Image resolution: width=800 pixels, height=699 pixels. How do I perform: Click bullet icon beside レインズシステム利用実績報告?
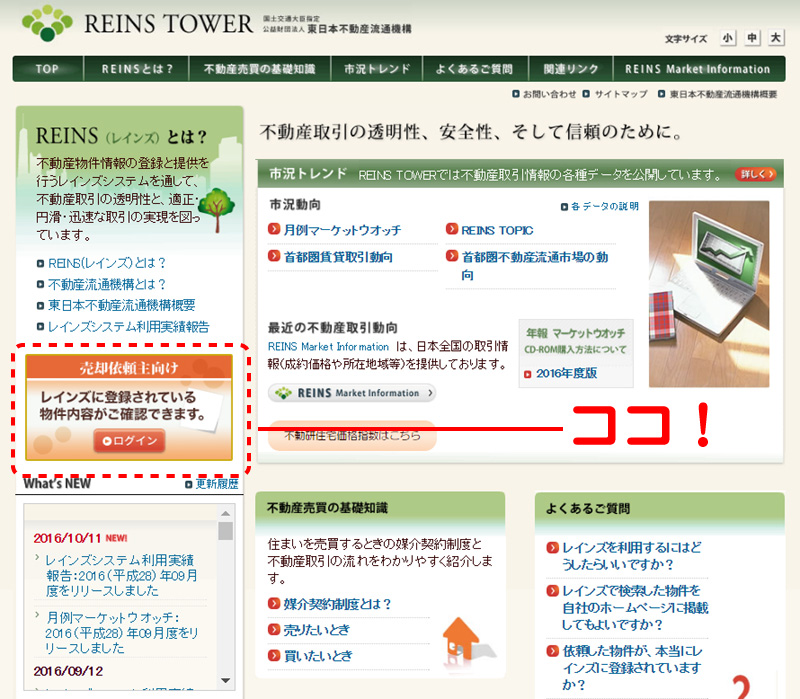pyautogui.click(x=40, y=327)
